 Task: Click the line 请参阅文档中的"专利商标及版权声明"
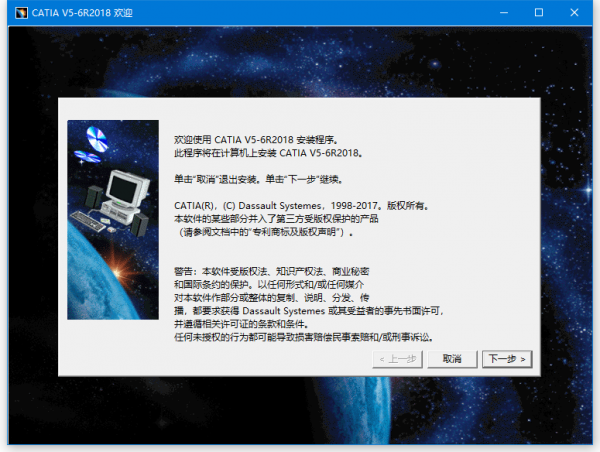click(x=264, y=232)
